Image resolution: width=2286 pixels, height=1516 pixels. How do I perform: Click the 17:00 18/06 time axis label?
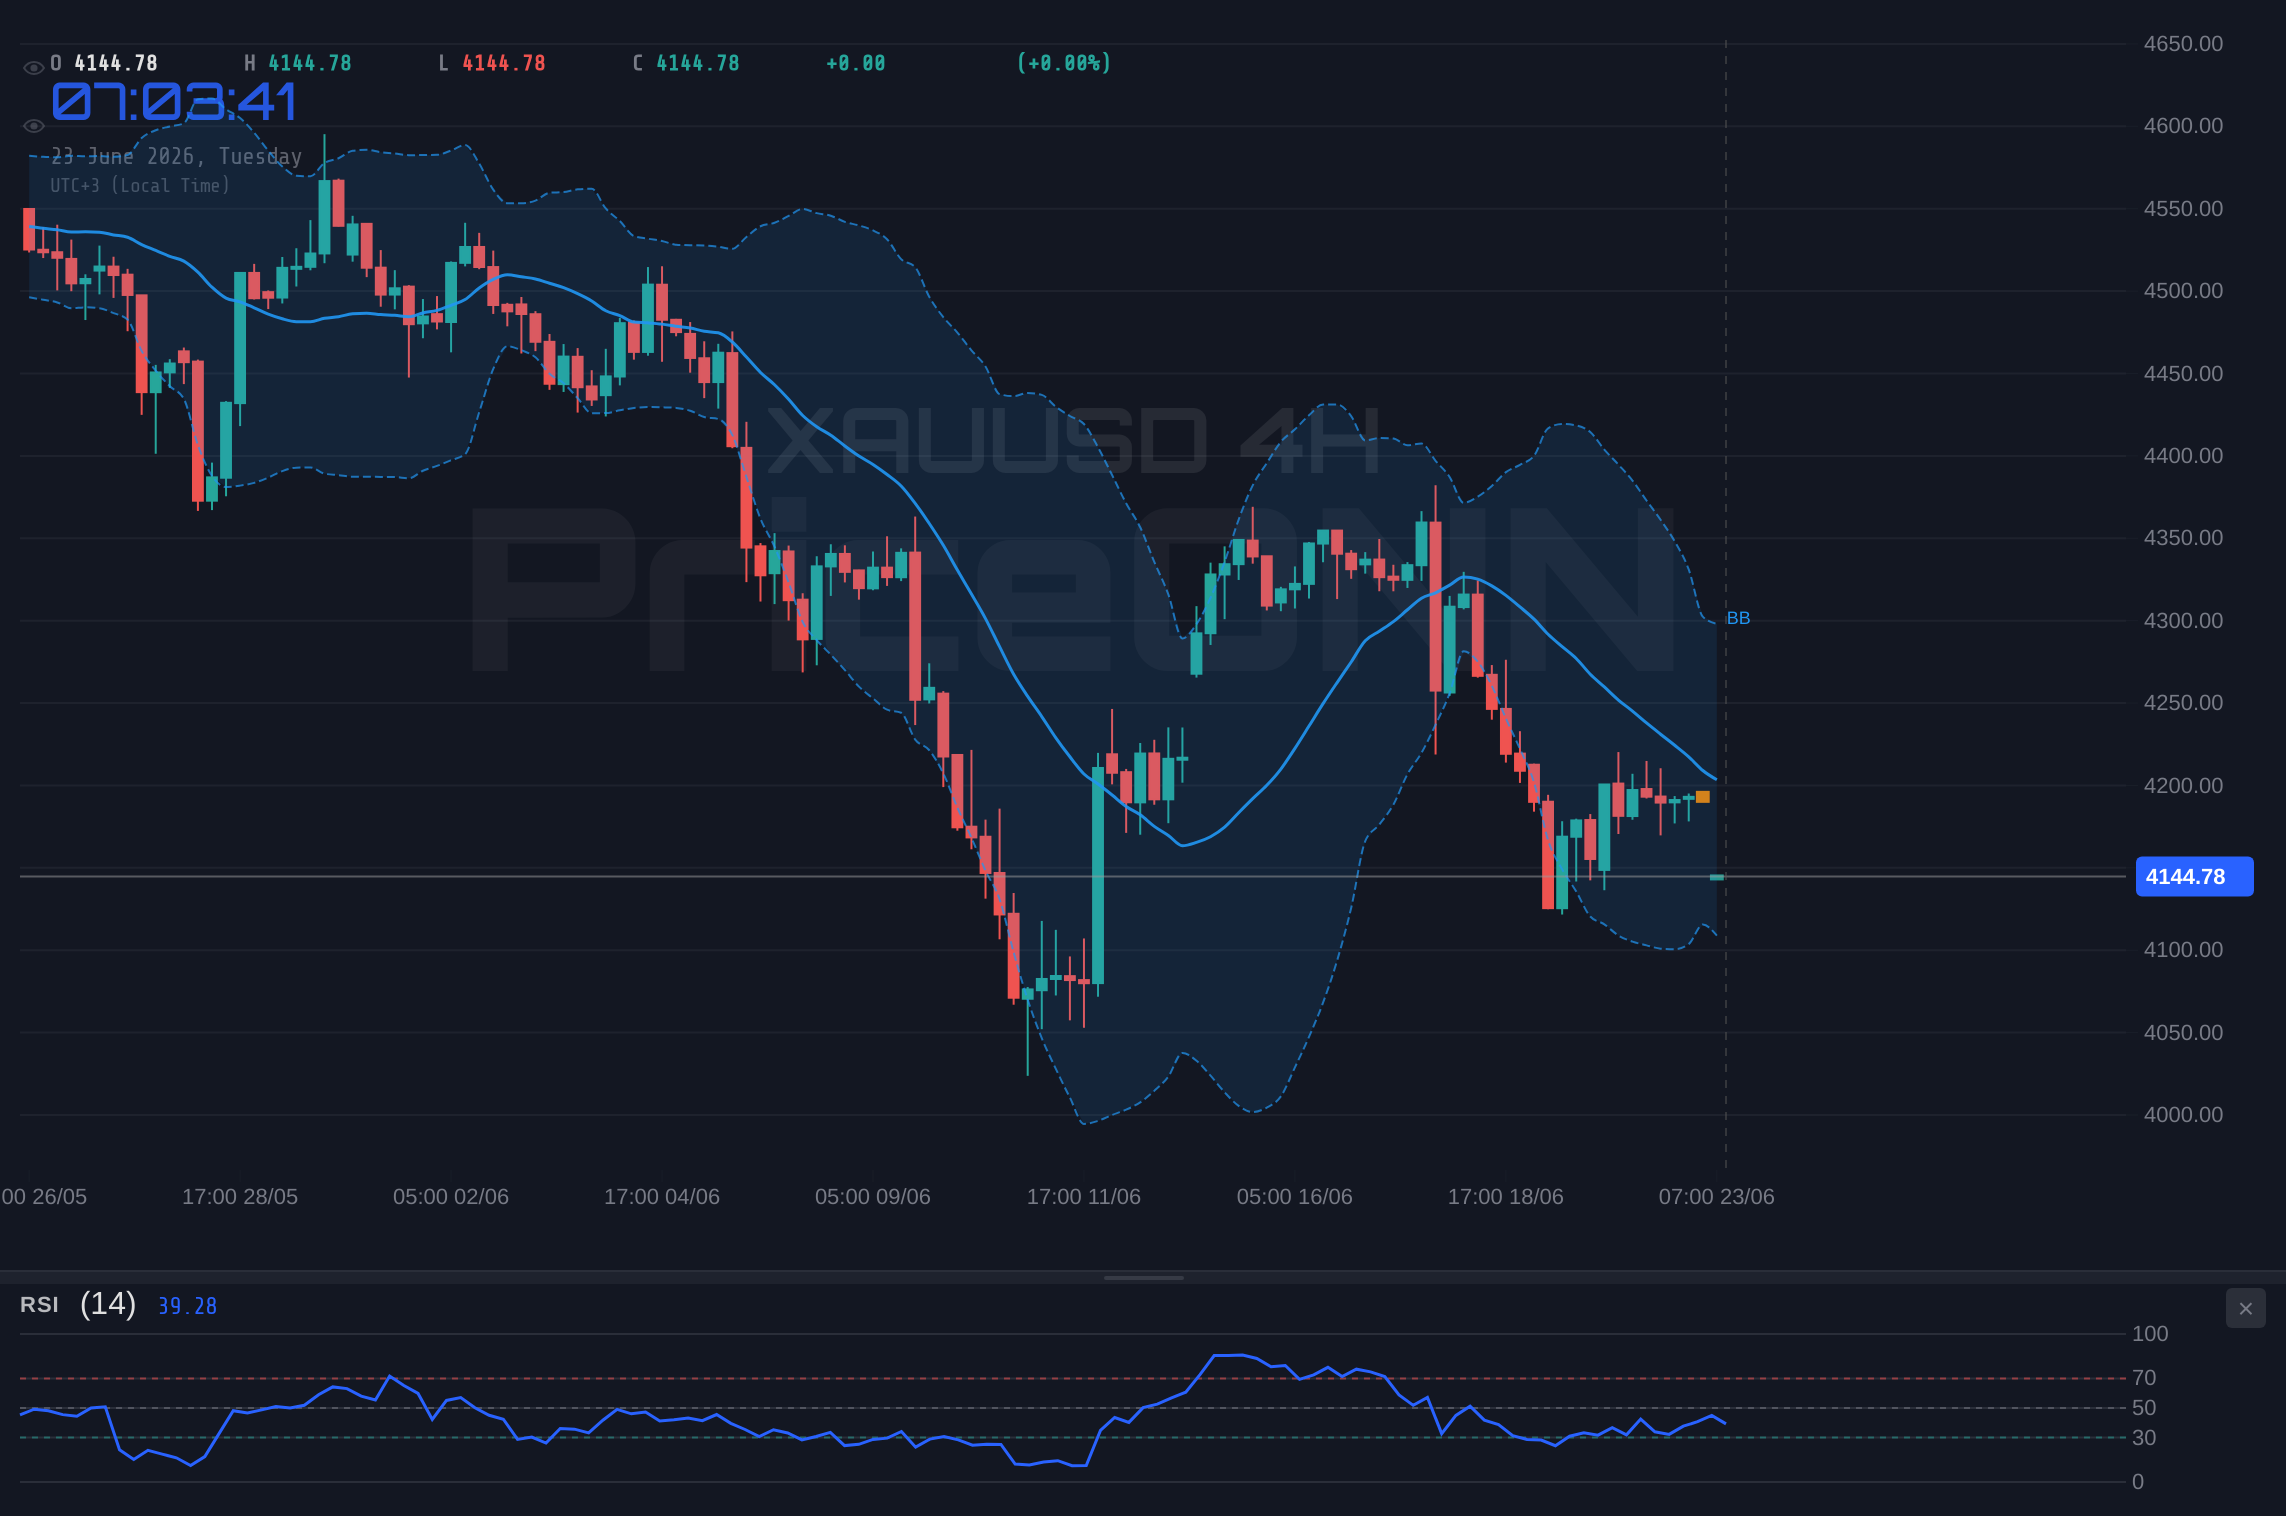pos(1506,1197)
